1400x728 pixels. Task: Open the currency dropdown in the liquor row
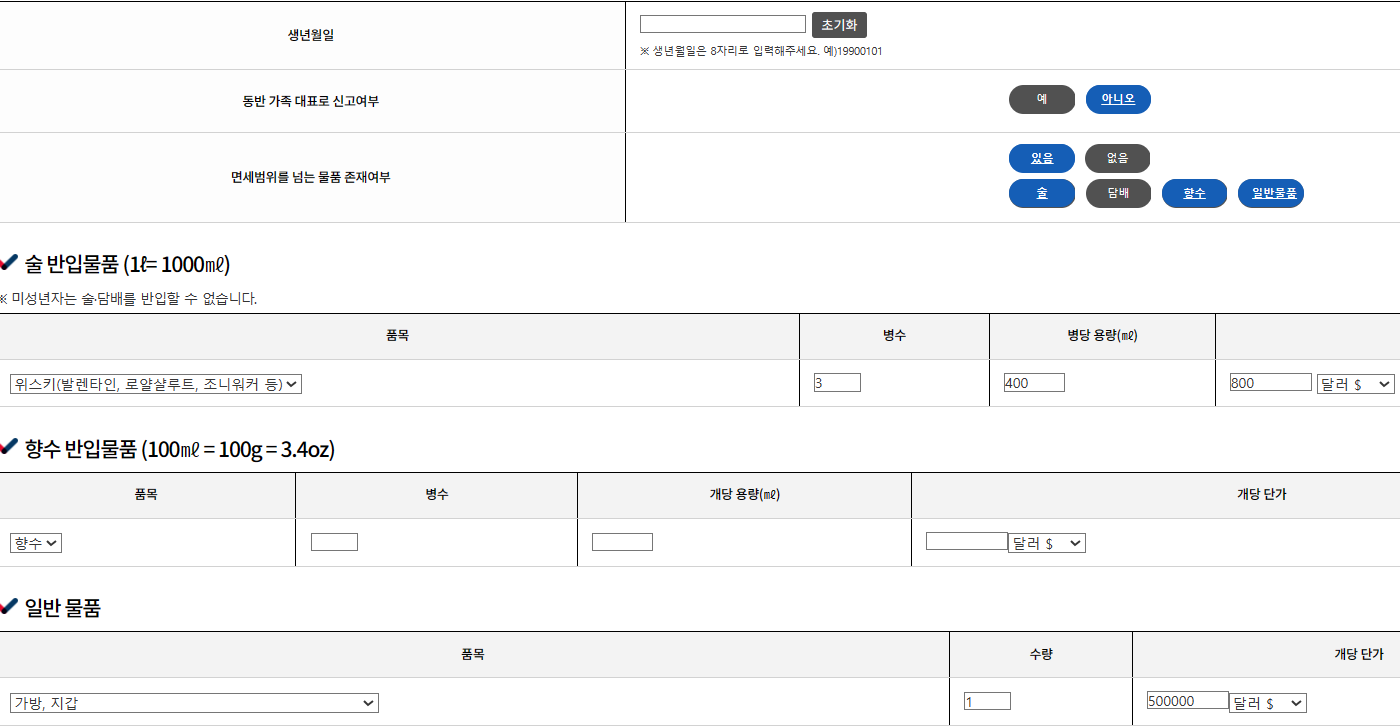(x=1355, y=384)
